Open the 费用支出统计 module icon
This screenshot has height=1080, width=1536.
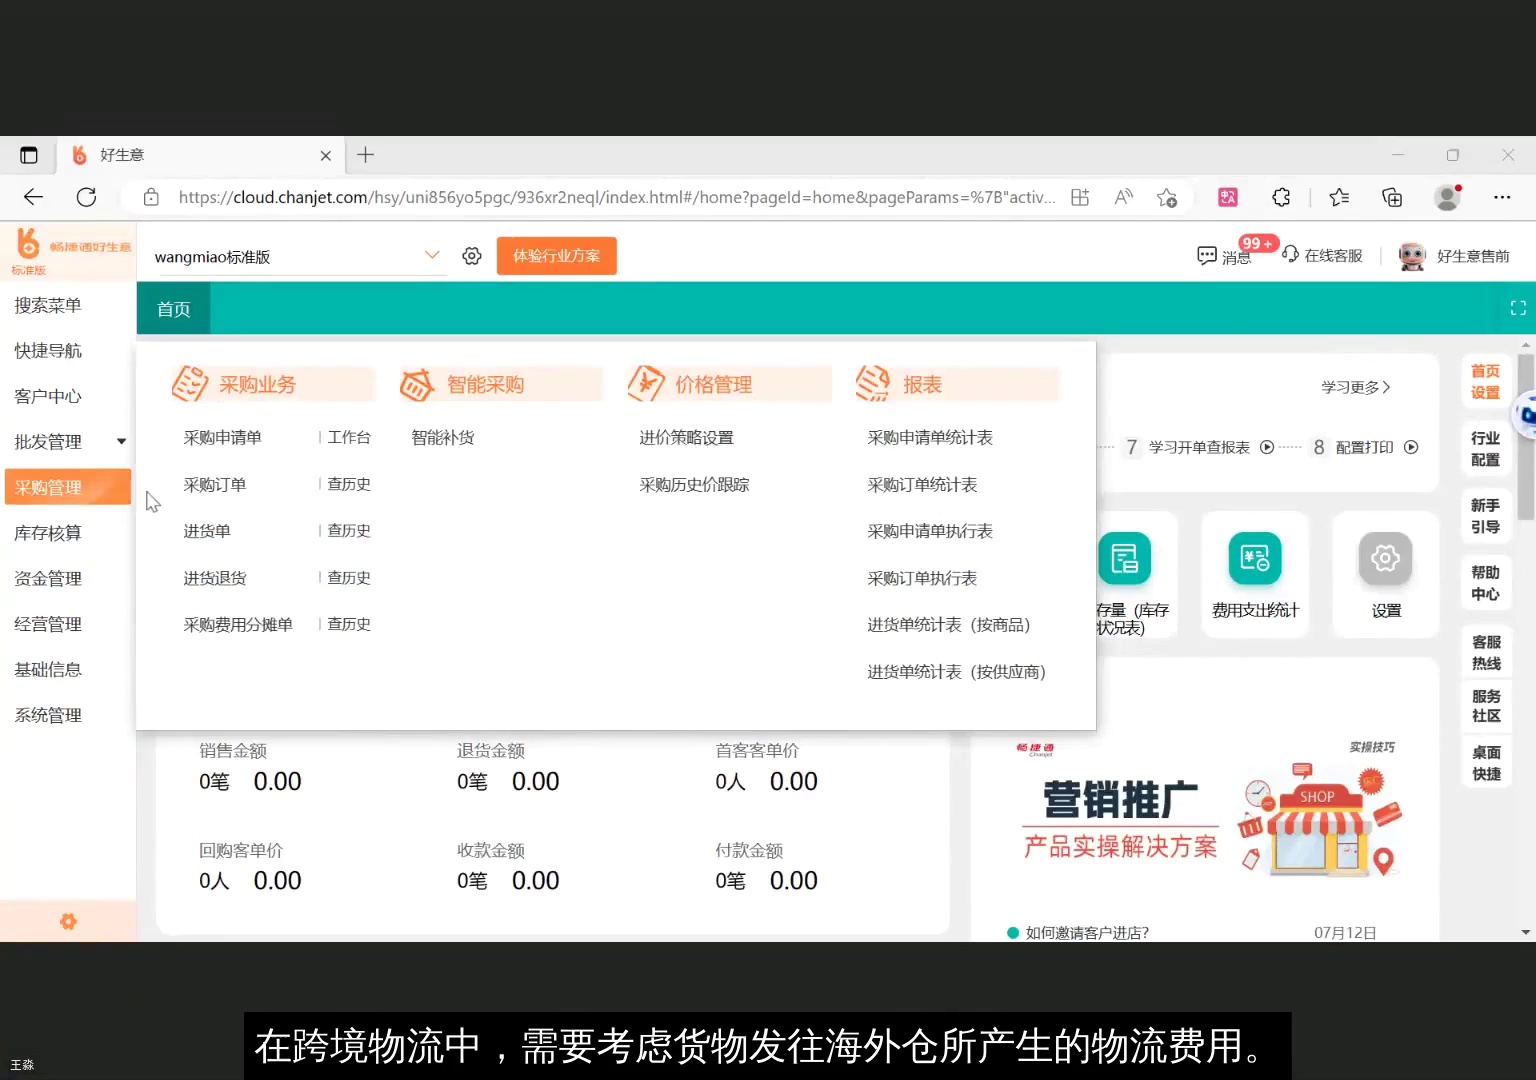pos(1255,558)
